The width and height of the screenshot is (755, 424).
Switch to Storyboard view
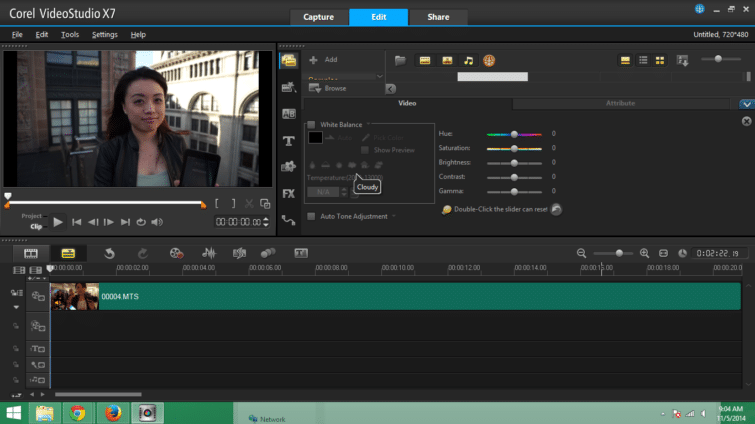pos(31,253)
